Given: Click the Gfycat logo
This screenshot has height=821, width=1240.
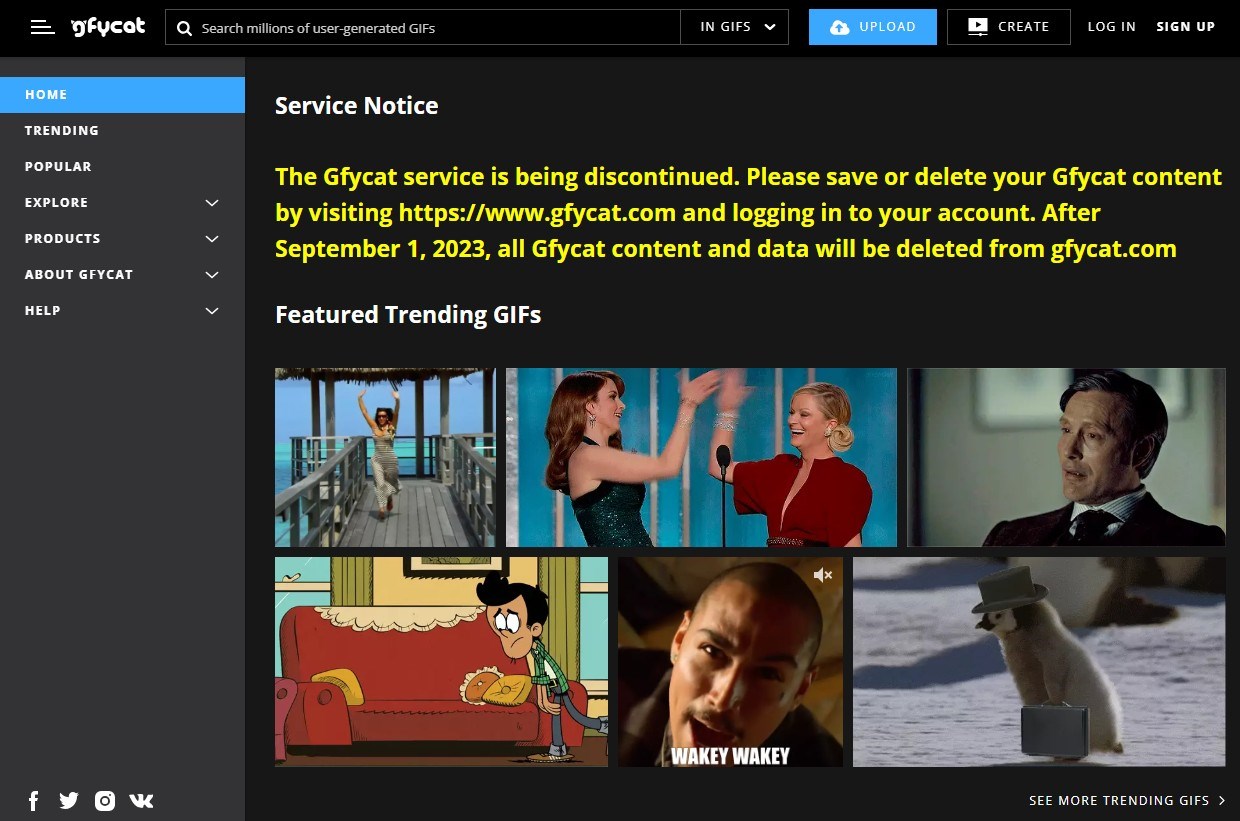Looking at the screenshot, I should point(108,27).
